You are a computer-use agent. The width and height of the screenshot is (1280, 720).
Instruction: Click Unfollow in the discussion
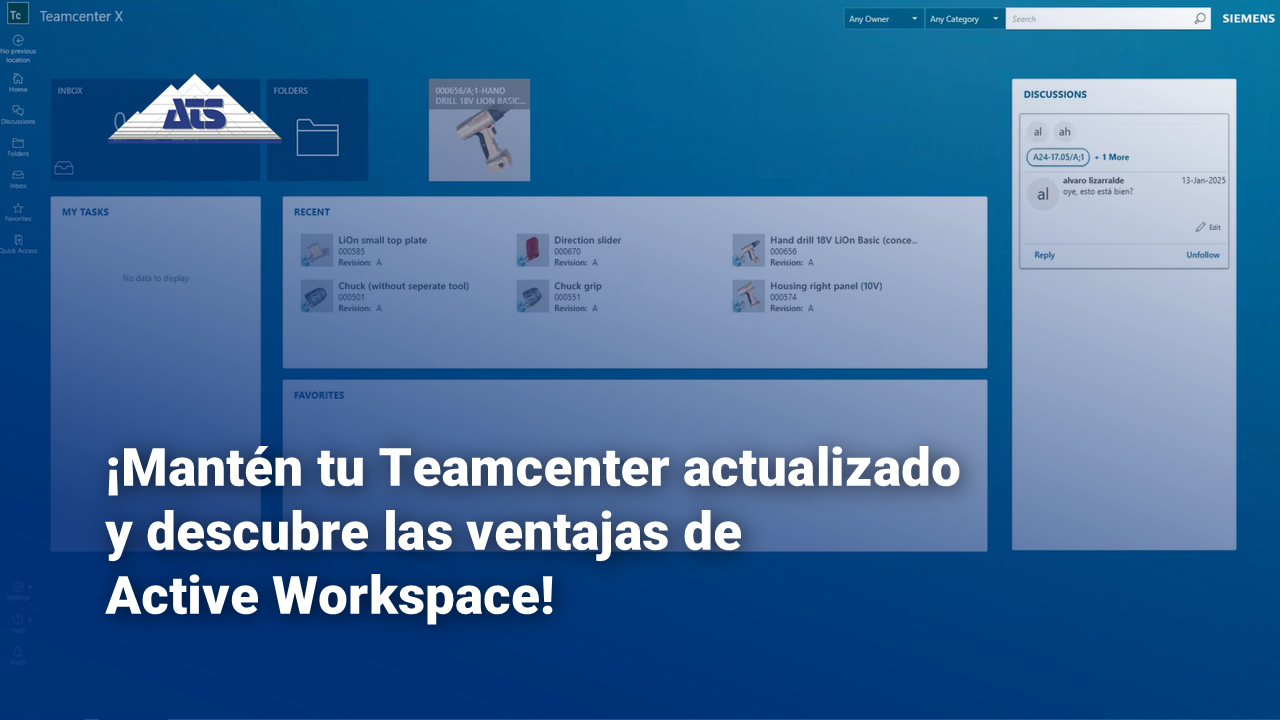point(1203,255)
